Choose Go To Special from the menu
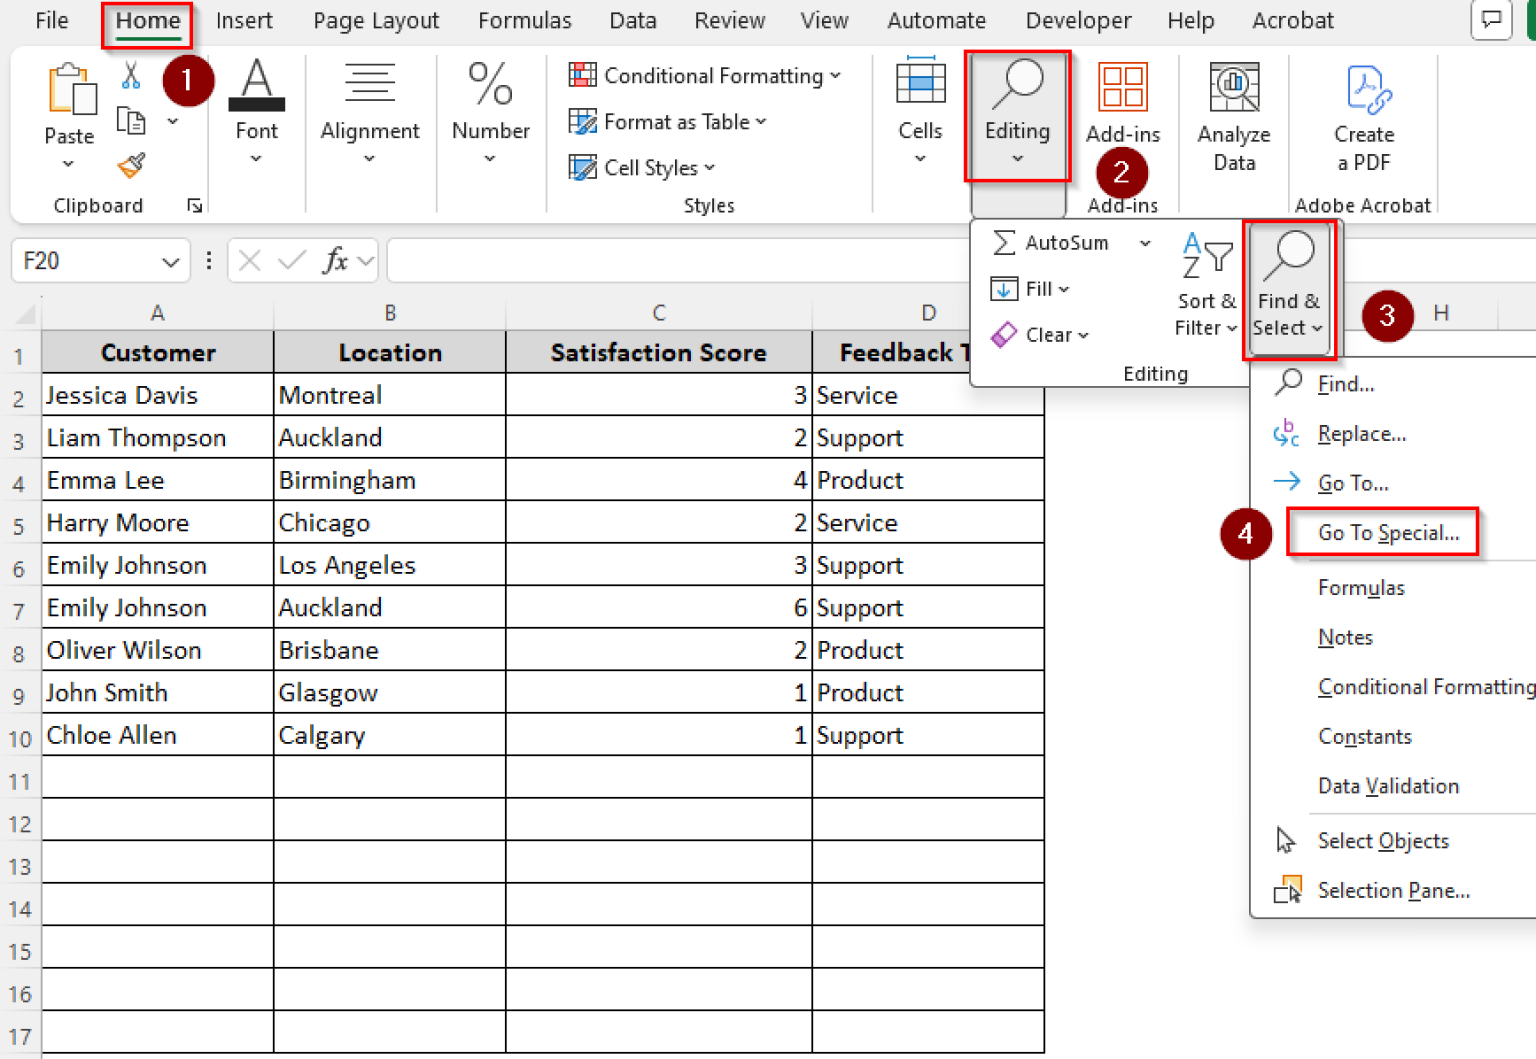Image resolution: width=1536 pixels, height=1059 pixels. [1388, 532]
